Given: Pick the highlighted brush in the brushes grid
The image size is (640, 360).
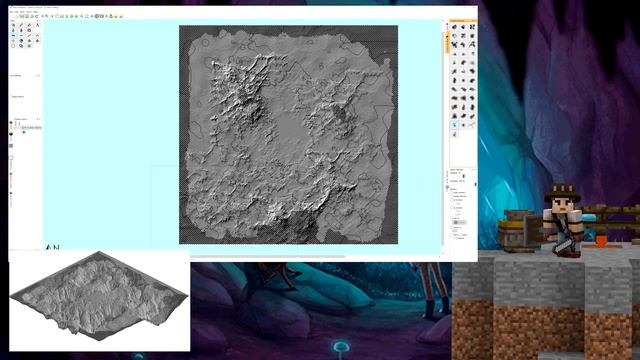Looking at the screenshot, I should point(454,125).
